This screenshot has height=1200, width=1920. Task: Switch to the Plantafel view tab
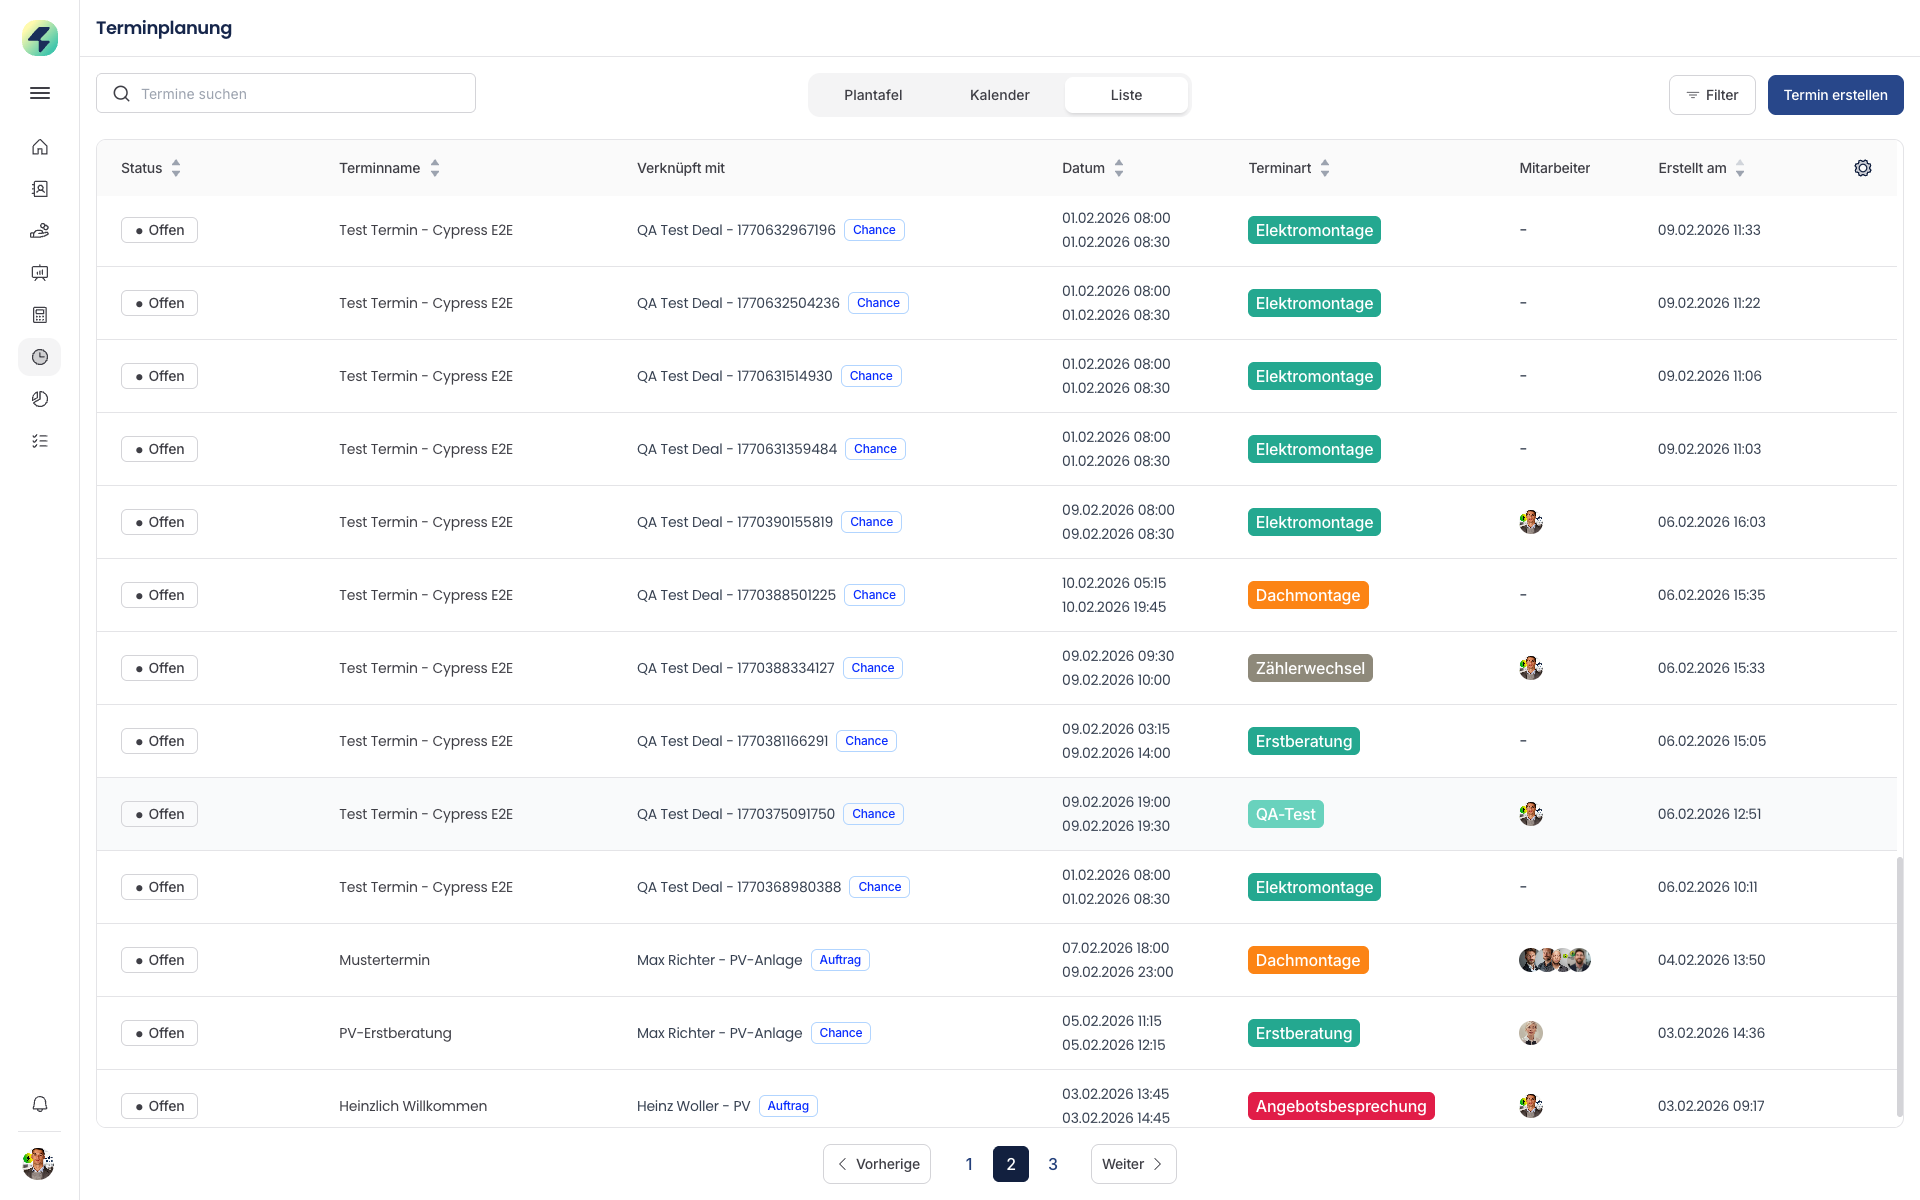pos(872,95)
